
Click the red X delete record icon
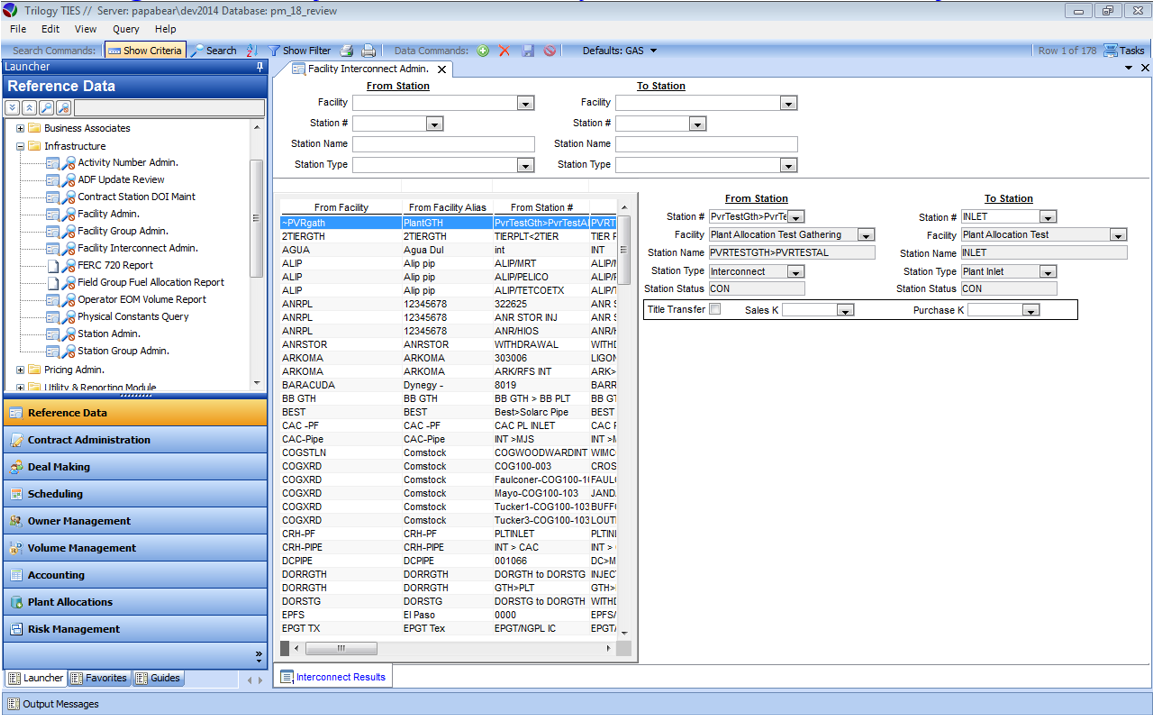tap(505, 50)
